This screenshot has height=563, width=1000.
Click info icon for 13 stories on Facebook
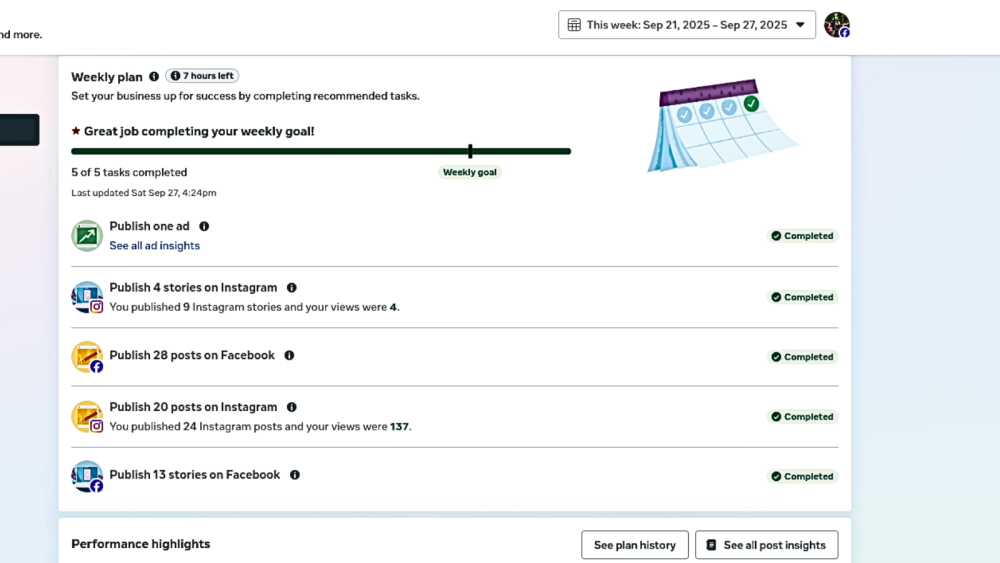click(295, 475)
